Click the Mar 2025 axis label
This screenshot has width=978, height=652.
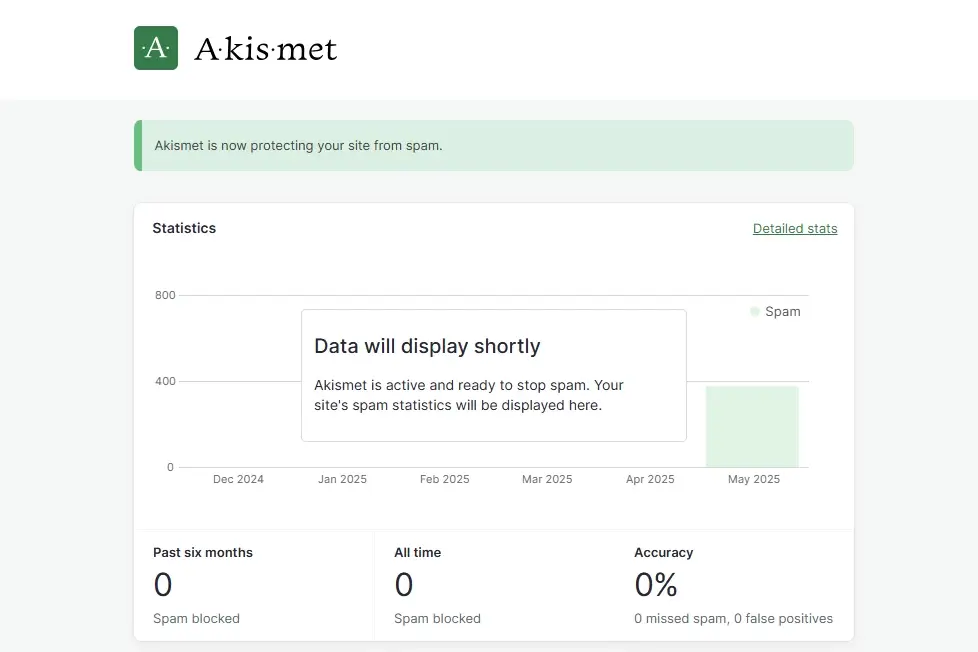[547, 479]
